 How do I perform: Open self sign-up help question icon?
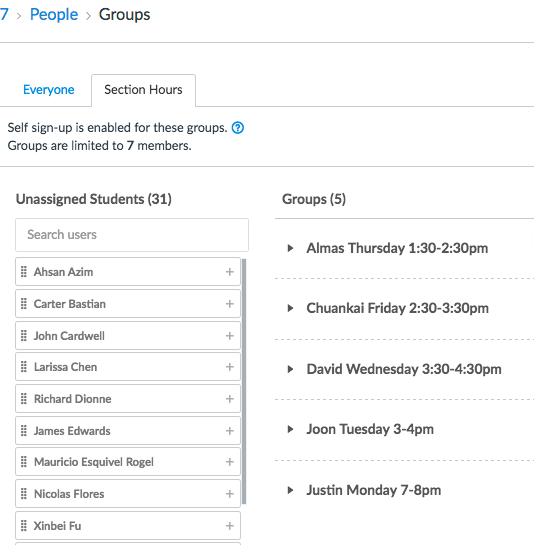238,128
